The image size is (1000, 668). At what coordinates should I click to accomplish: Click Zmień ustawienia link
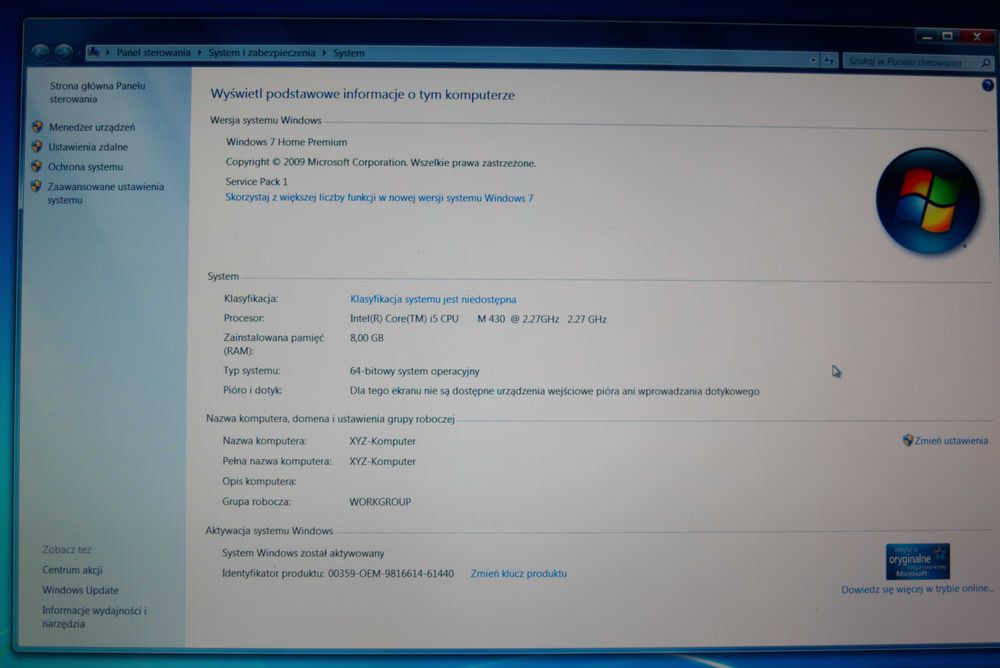[951, 440]
